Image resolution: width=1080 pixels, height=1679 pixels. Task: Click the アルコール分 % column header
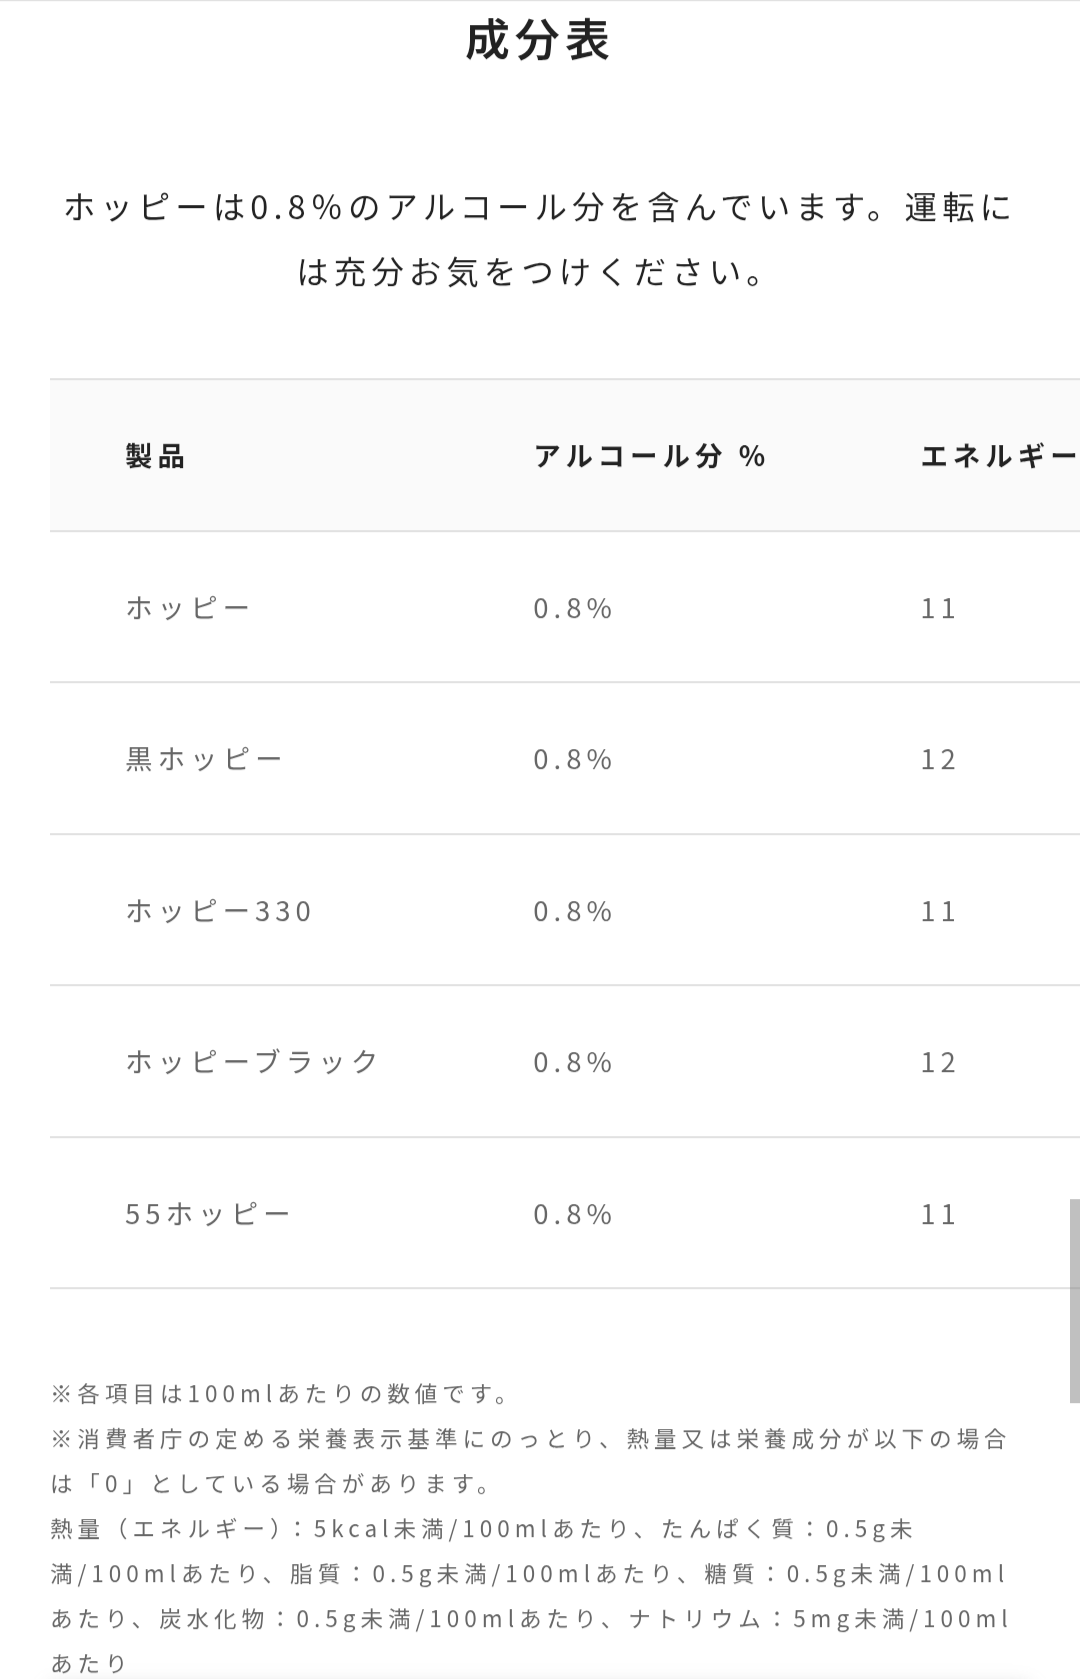click(649, 457)
